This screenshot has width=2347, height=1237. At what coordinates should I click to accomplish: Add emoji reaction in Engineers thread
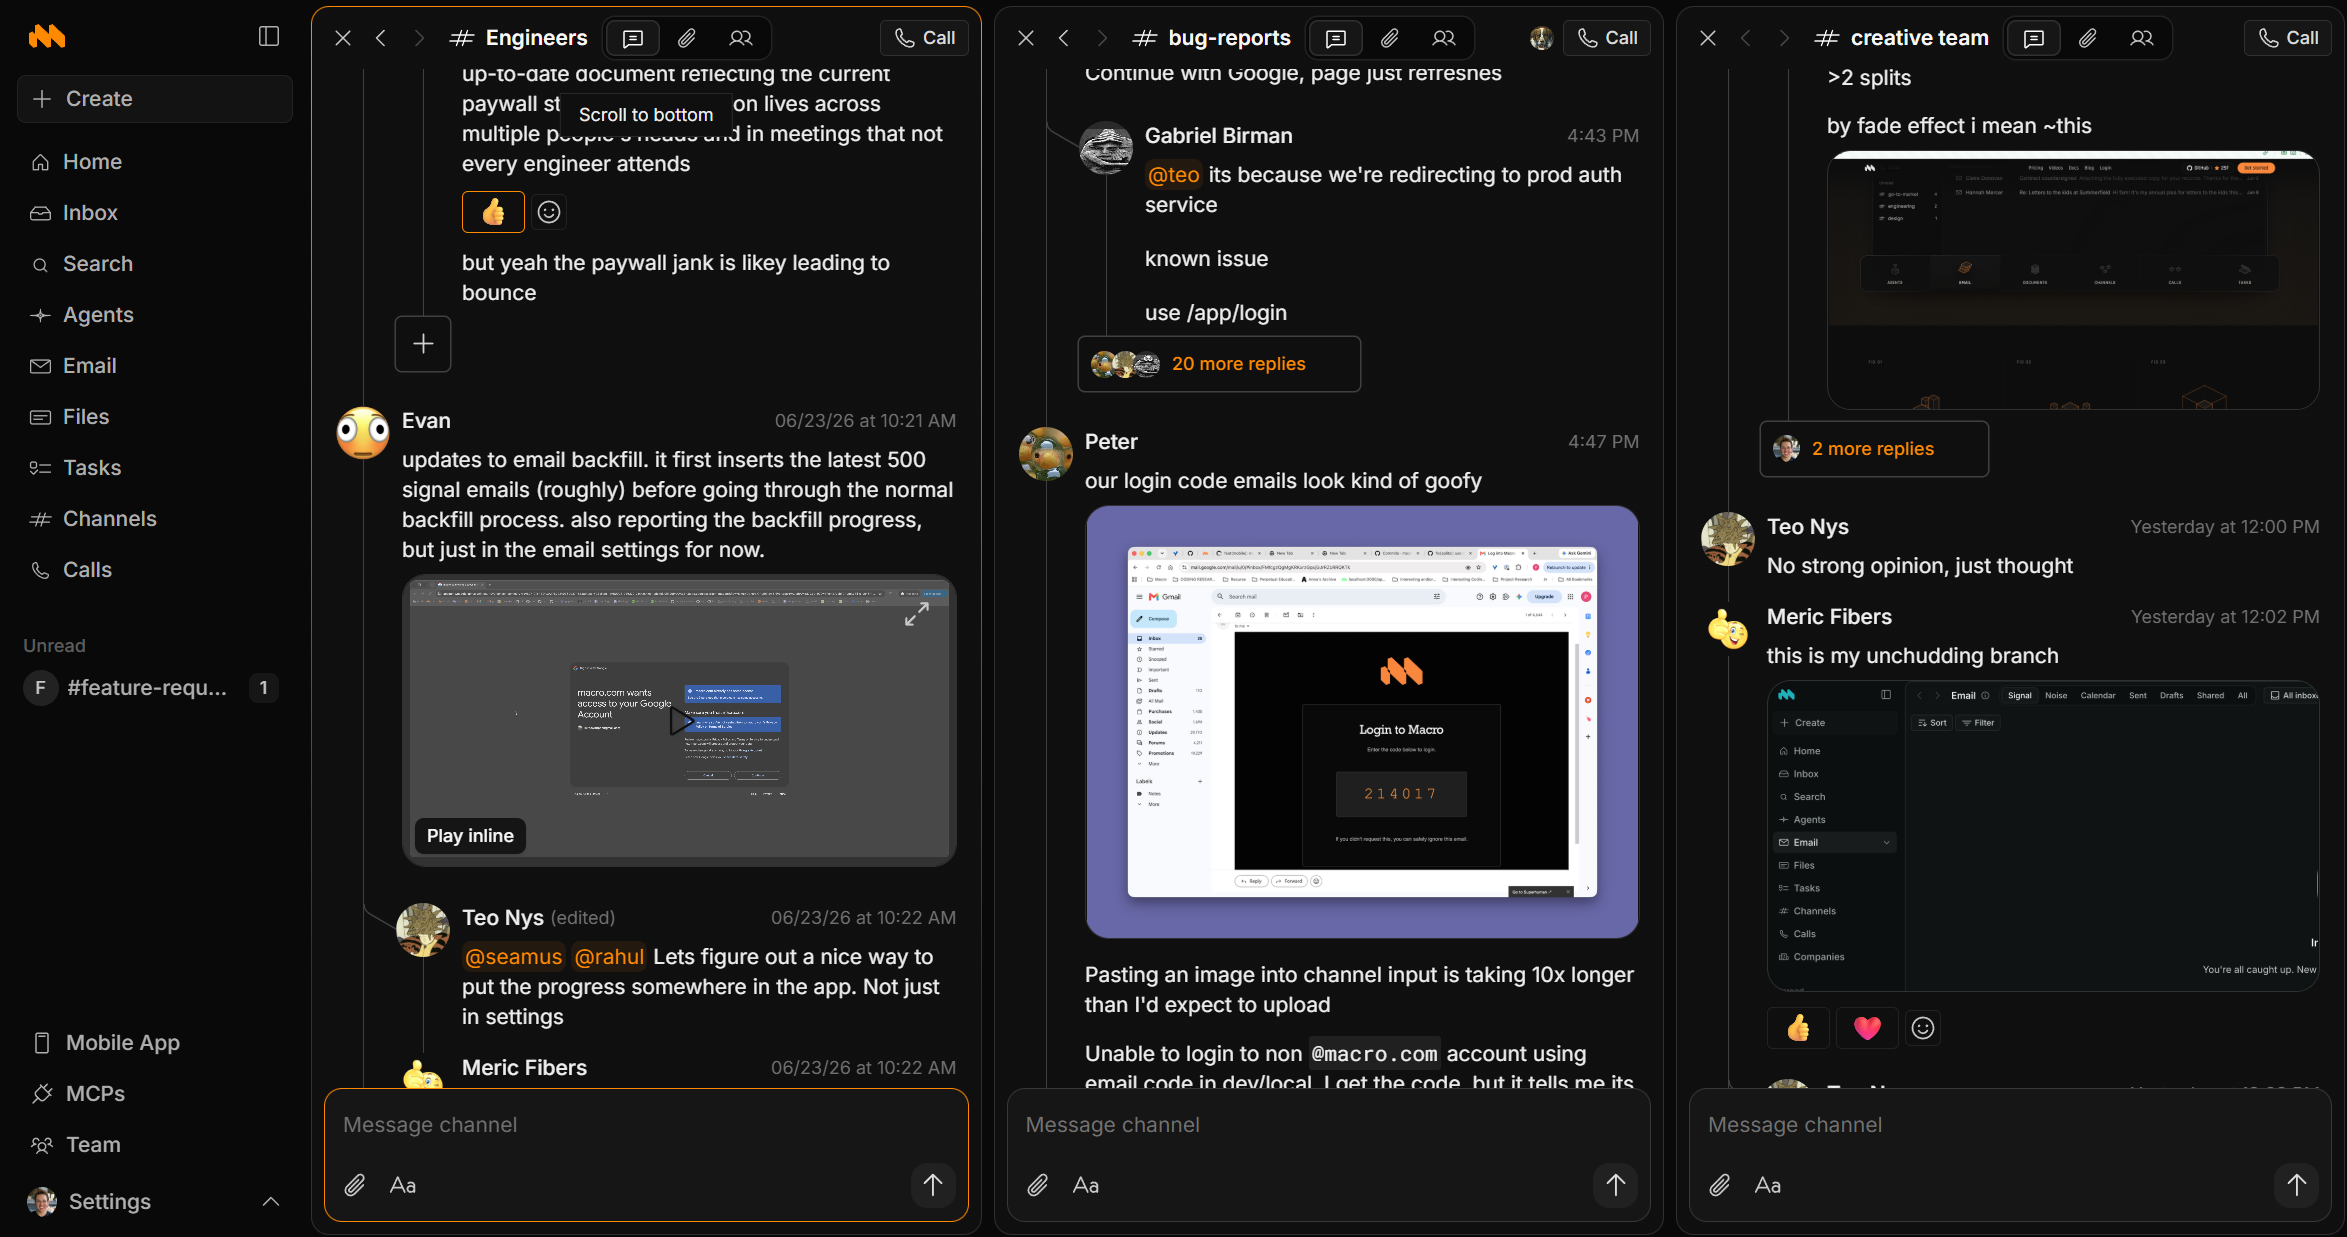(549, 212)
